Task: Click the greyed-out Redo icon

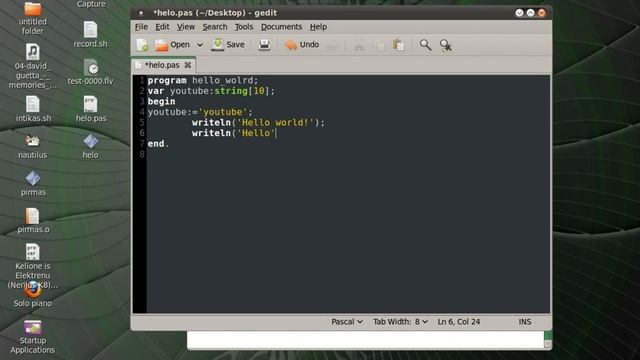Action: [332, 45]
